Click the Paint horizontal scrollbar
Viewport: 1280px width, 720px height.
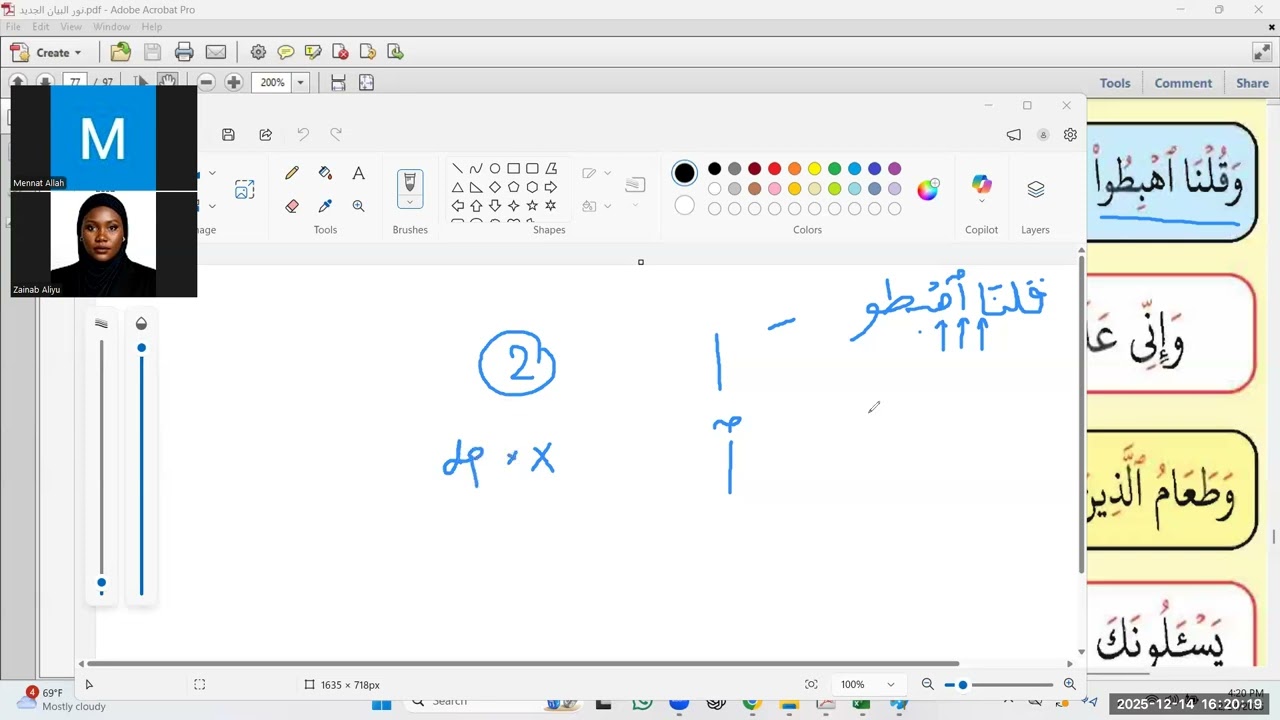(x=523, y=663)
